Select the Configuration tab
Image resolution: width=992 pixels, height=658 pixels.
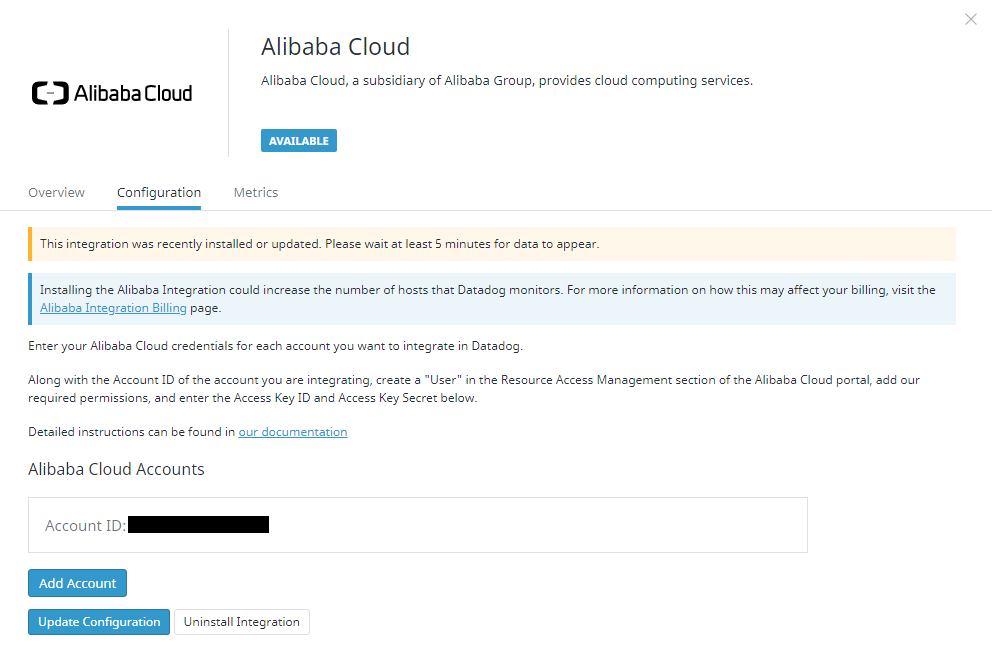[159, 192]
